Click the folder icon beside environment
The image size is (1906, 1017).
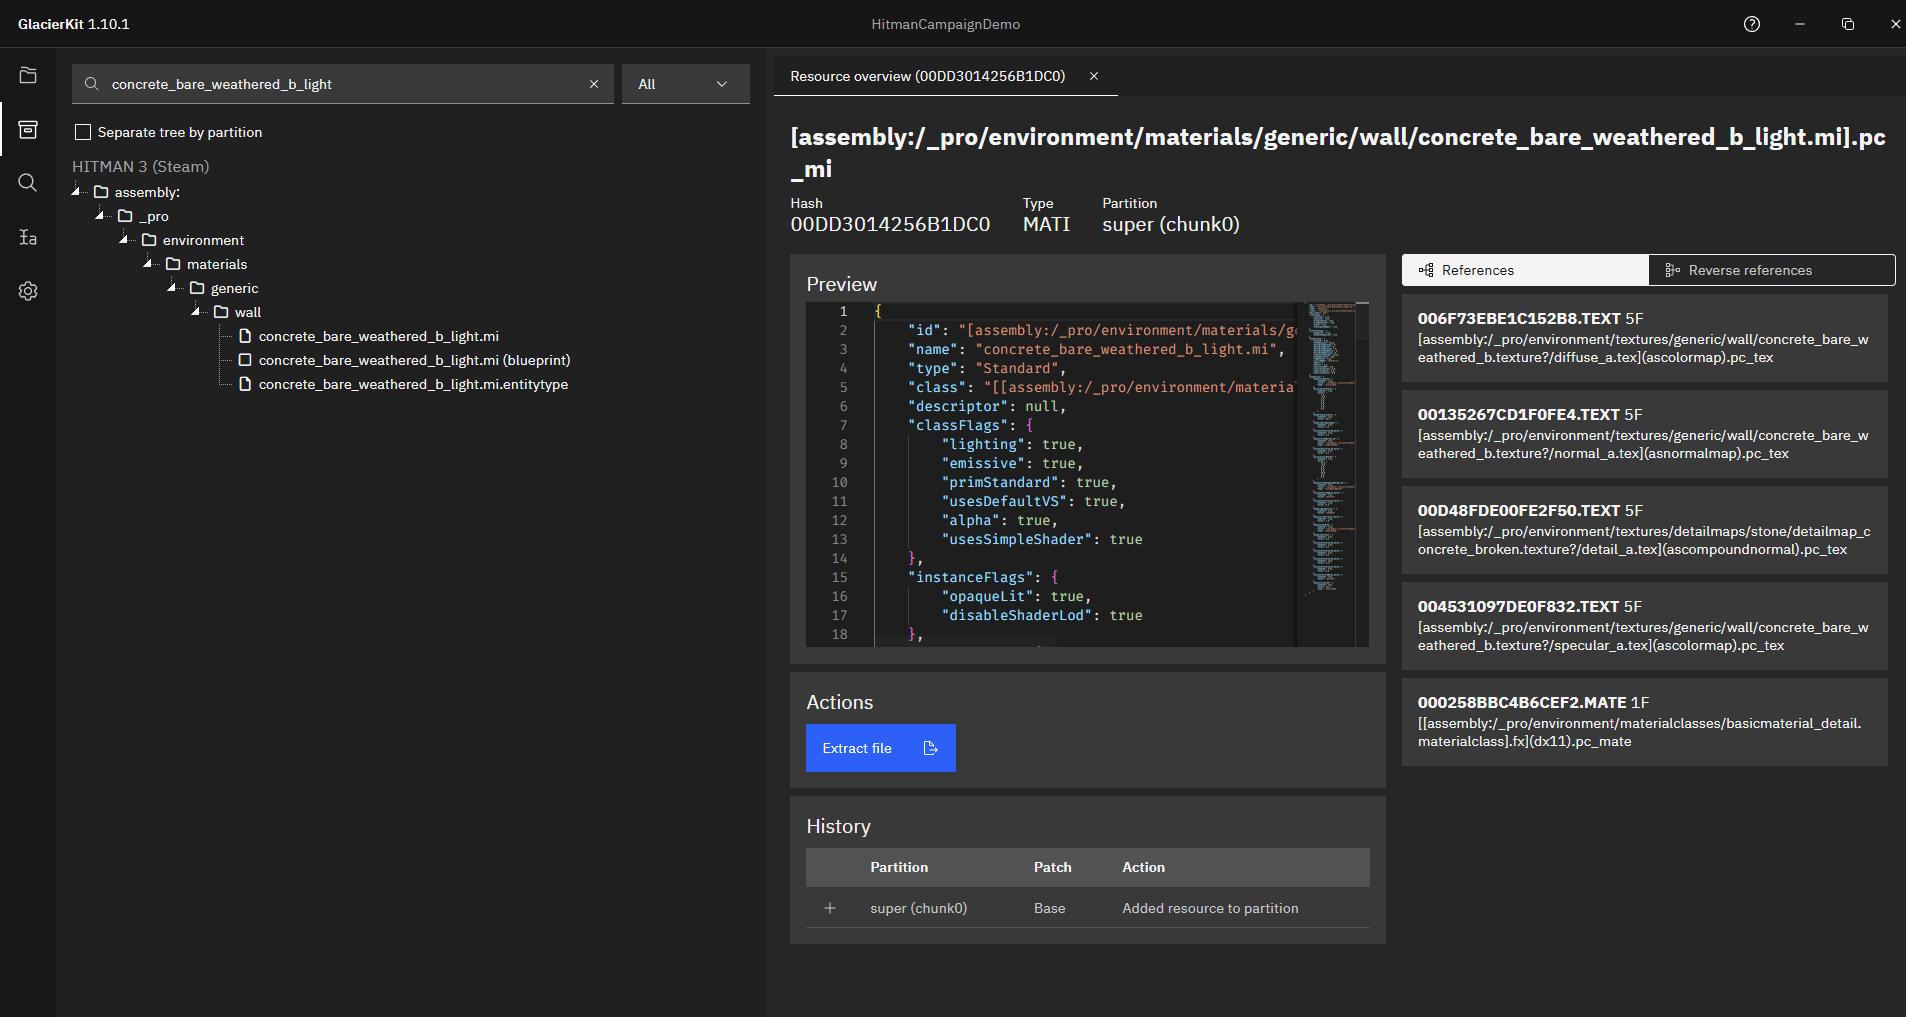click(x=149, y=240)
